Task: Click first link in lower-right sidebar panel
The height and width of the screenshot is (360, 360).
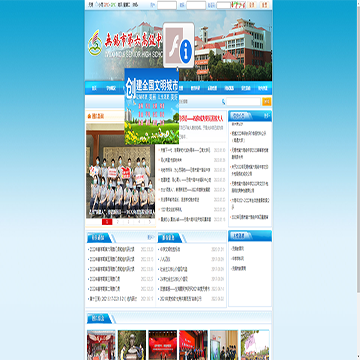Action: (x=238, y=249)
